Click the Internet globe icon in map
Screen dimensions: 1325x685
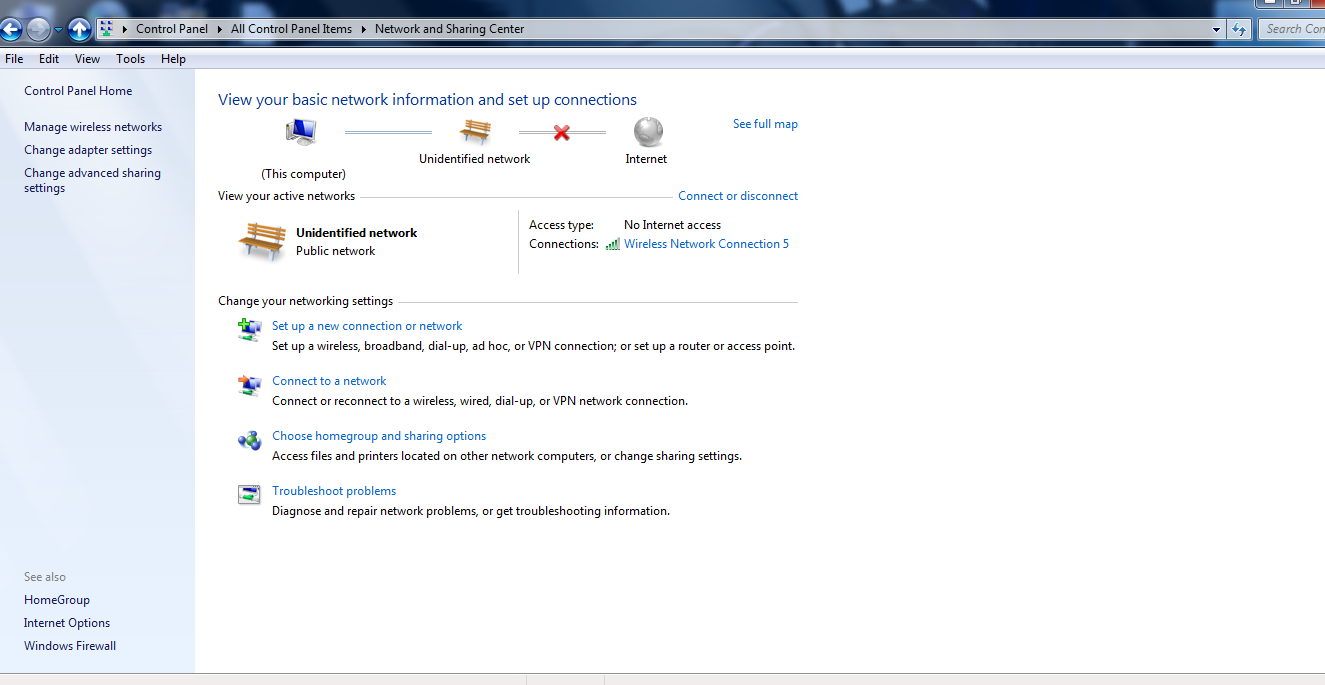click(x=648, y=132)
